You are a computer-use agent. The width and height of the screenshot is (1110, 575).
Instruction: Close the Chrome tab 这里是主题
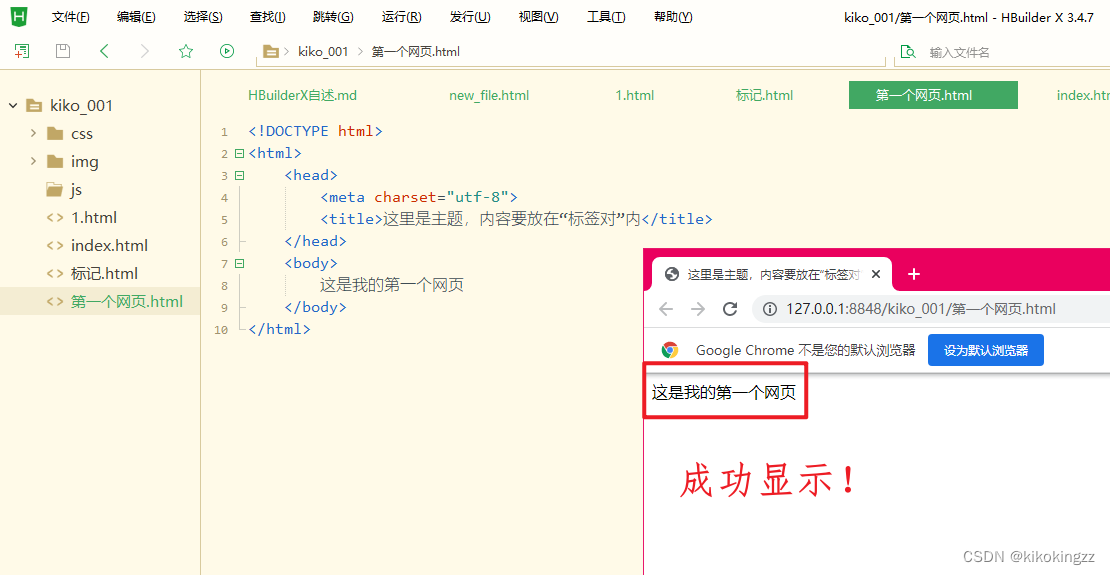[x=876, y=274]
